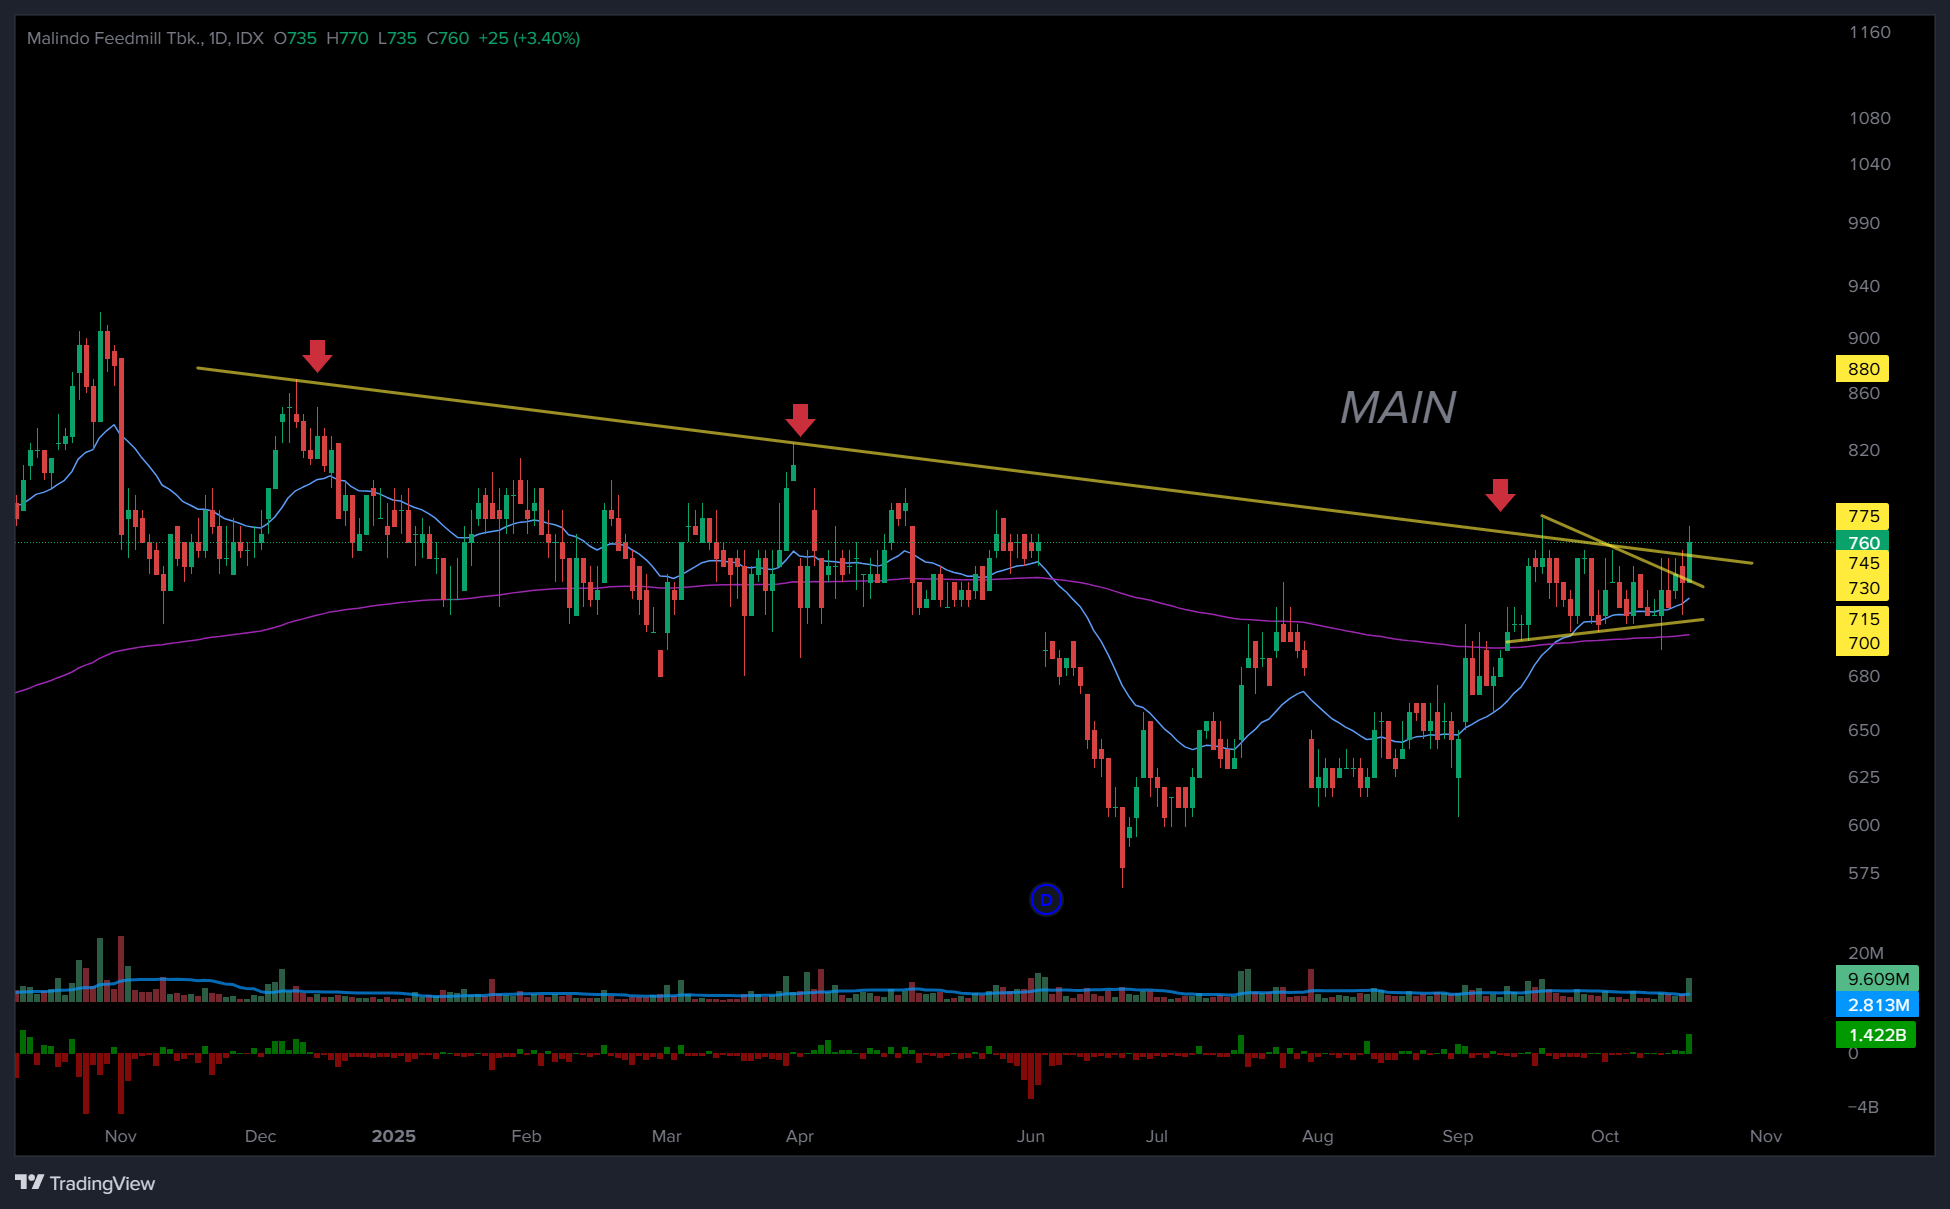This screenshot has width=1950, height=1209.
Task: Click the 1160 value on price scale
Action: 1868,32
